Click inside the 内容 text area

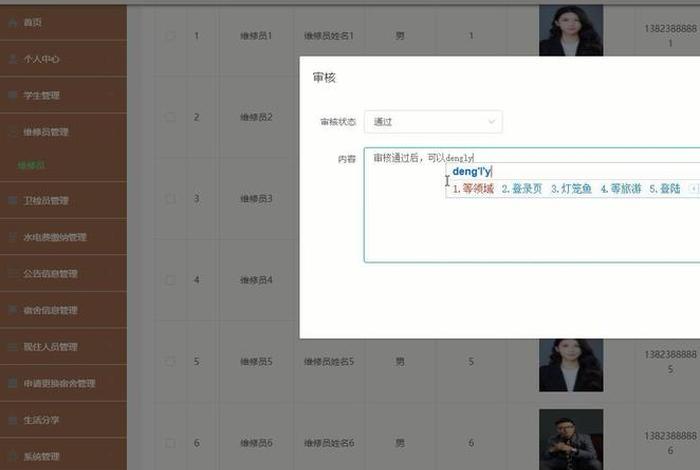point(532,205)
